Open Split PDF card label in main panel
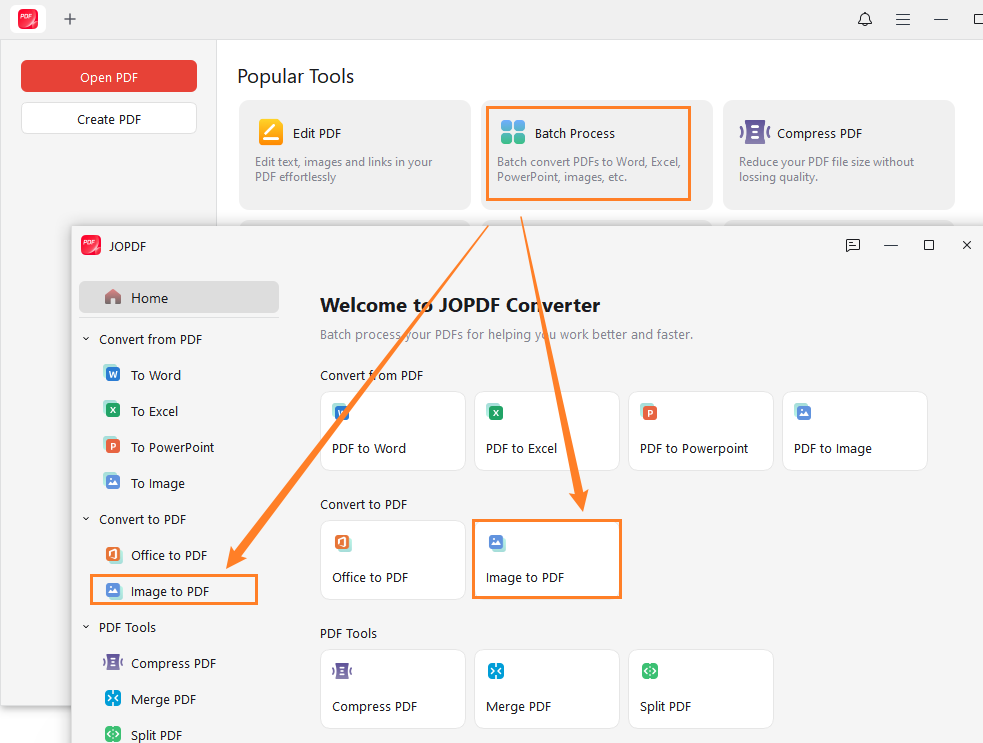983x743 pixels. click(x=665, y=706)
